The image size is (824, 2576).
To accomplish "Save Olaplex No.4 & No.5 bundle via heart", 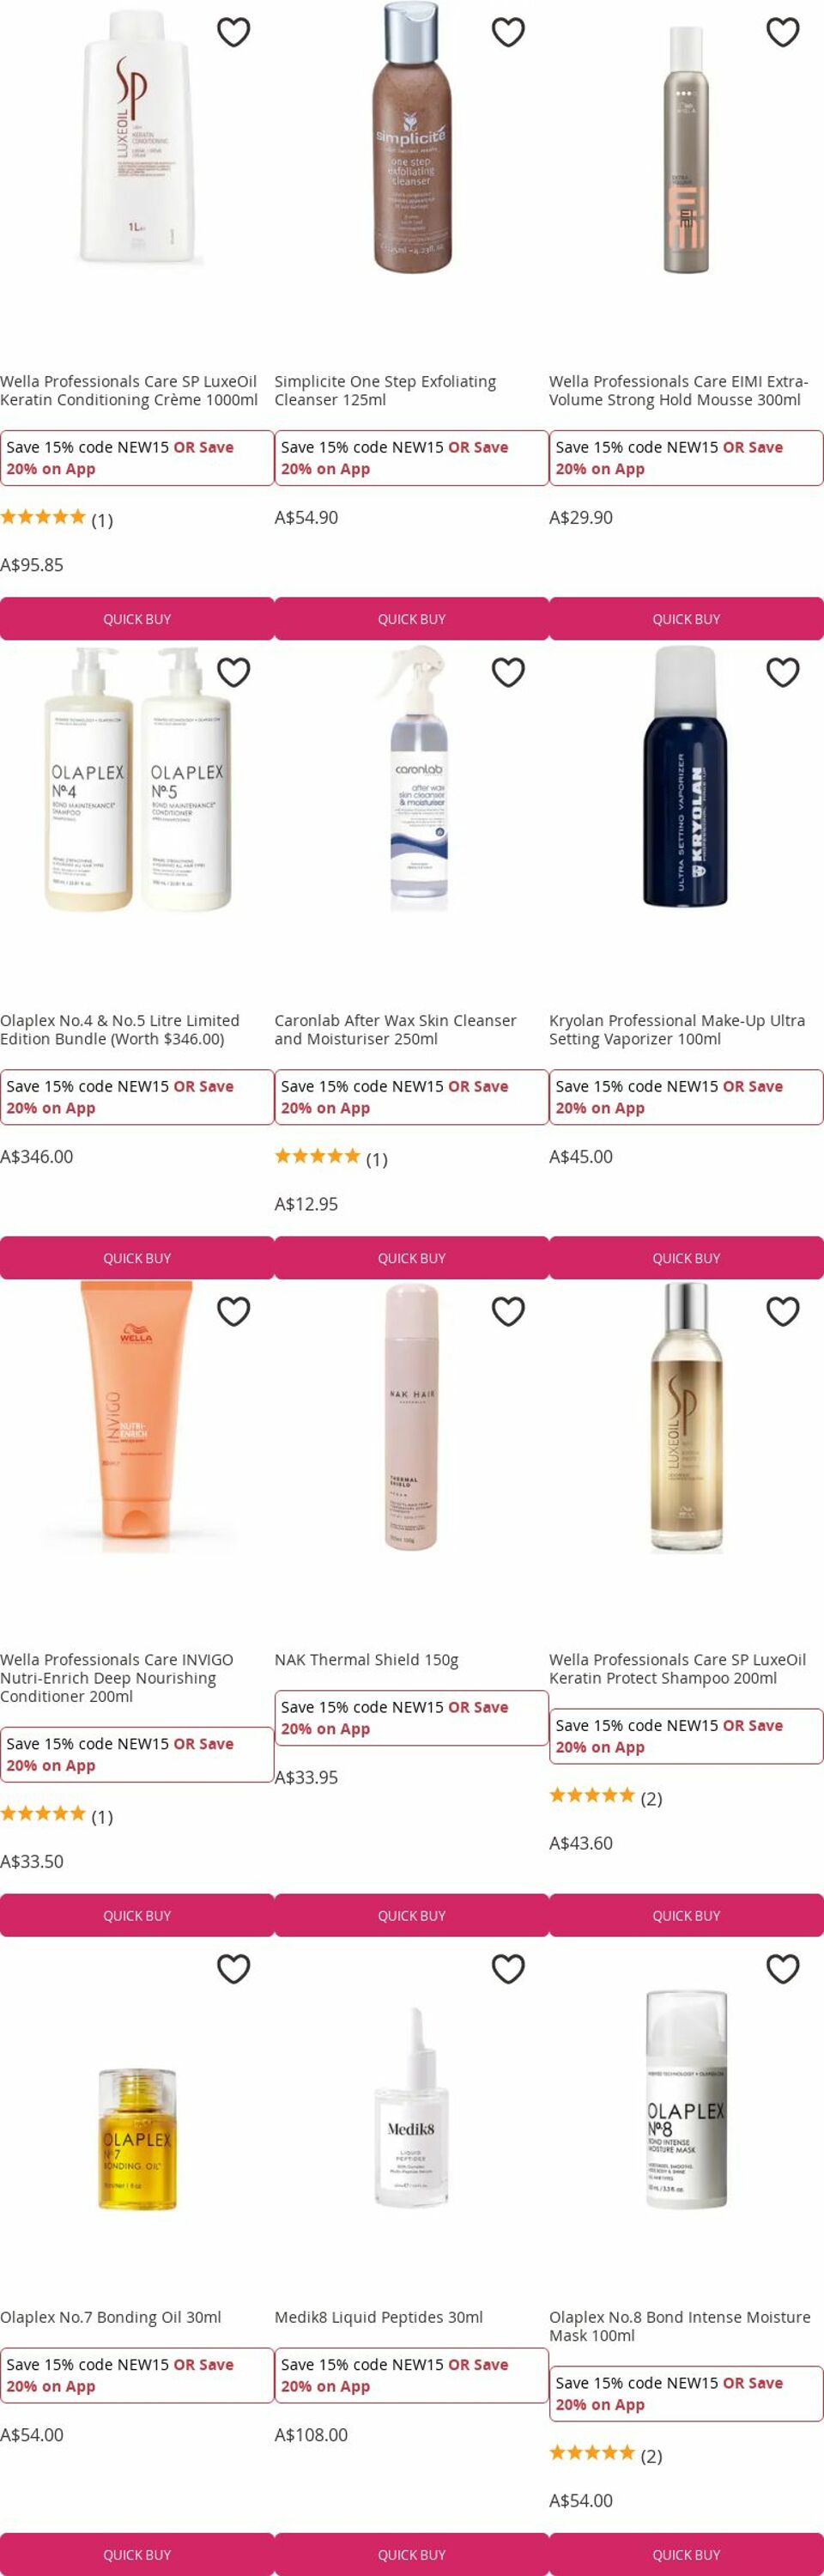I will click(x=233, y=672).
